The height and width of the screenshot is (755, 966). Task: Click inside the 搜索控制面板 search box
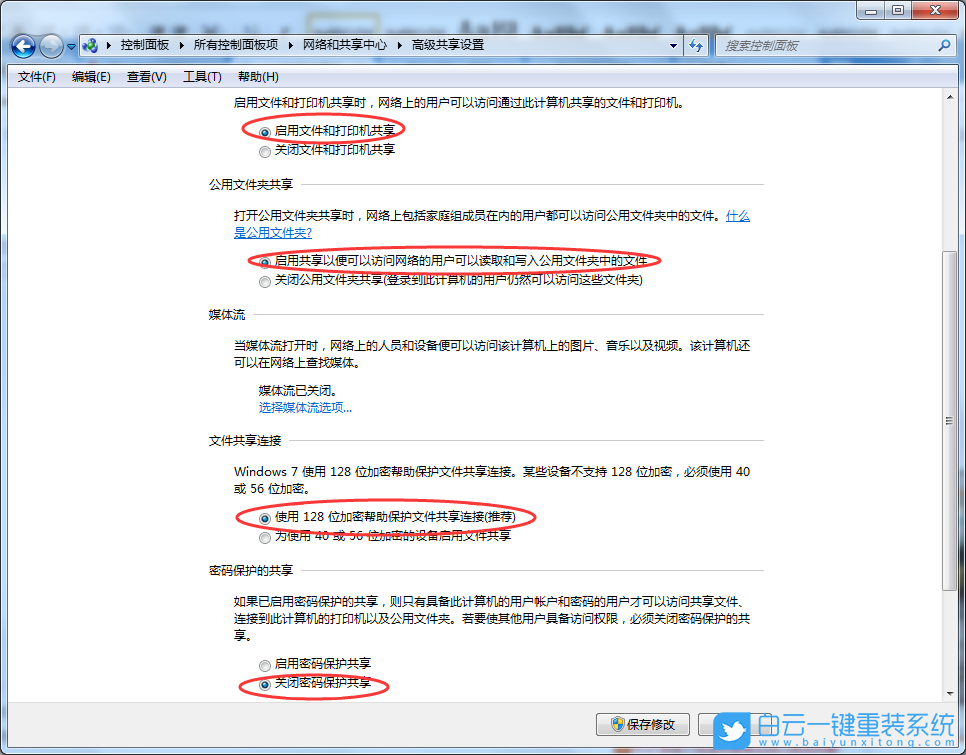820,46
